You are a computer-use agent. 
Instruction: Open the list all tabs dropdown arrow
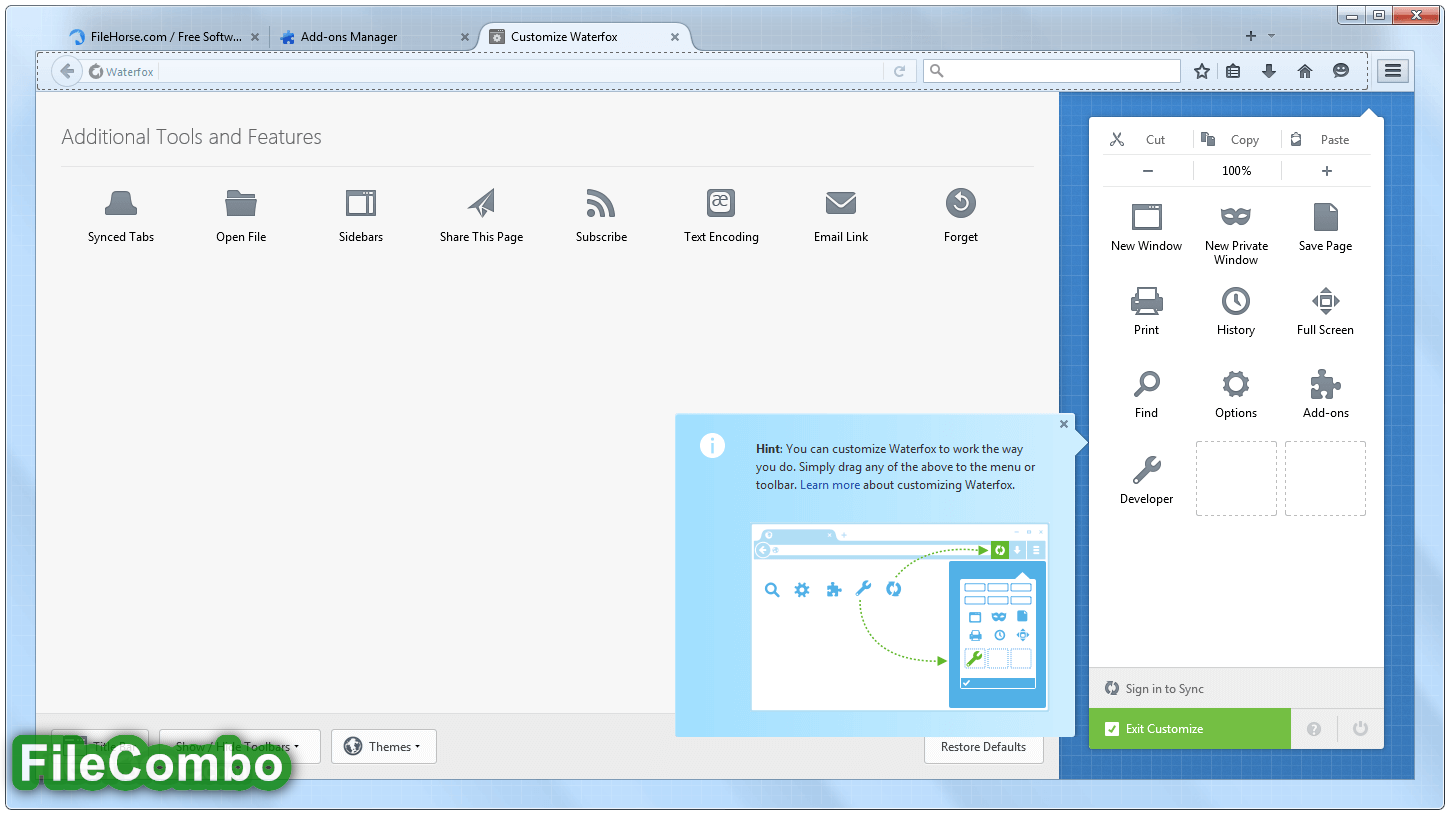1271,36
